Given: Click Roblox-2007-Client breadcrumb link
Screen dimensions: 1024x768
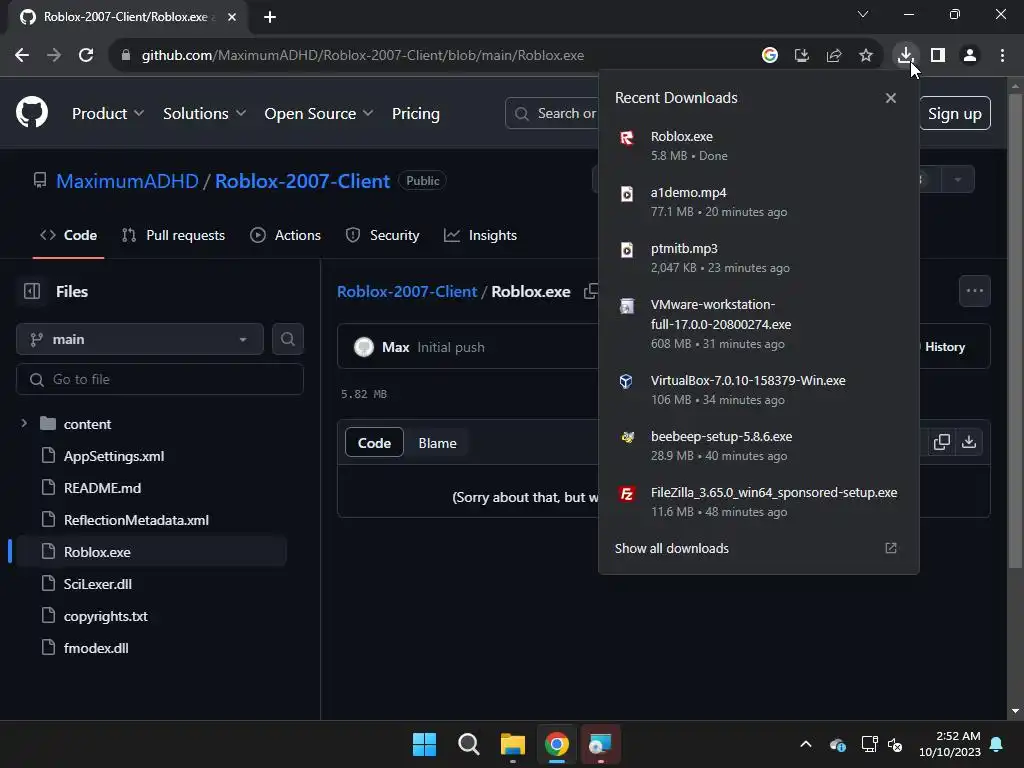Looking at the screenshot, I should 407,291.
